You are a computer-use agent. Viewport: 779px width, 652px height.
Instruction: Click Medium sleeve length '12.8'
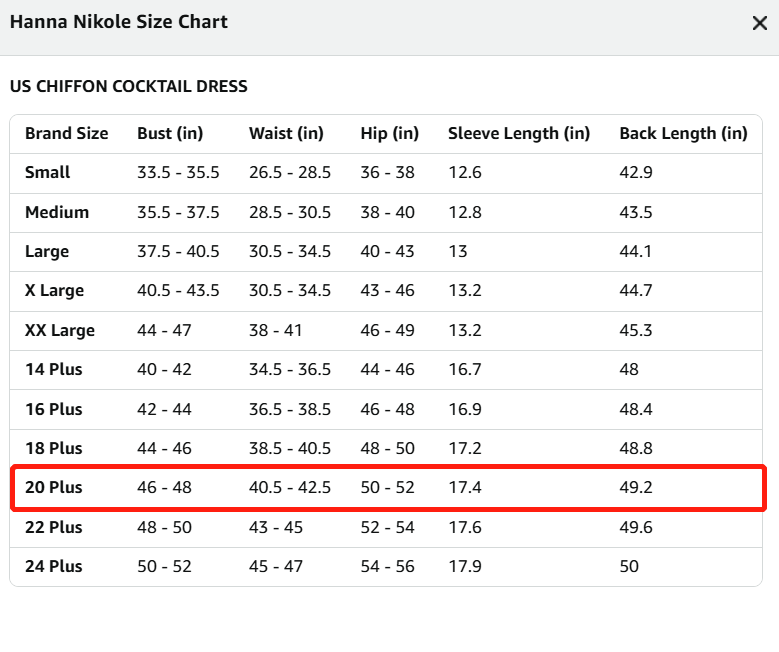pyautogui.click(x=465, y=212)
